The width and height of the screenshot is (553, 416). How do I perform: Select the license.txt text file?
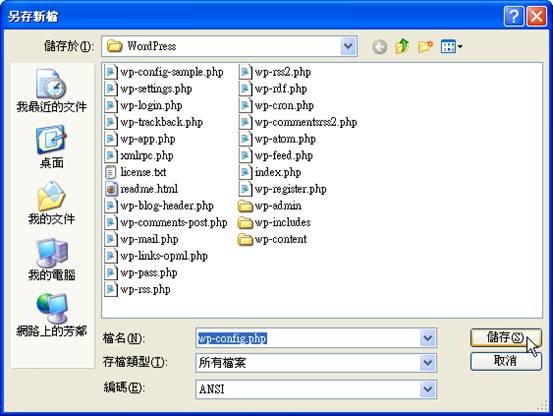[x=135, y=172]
